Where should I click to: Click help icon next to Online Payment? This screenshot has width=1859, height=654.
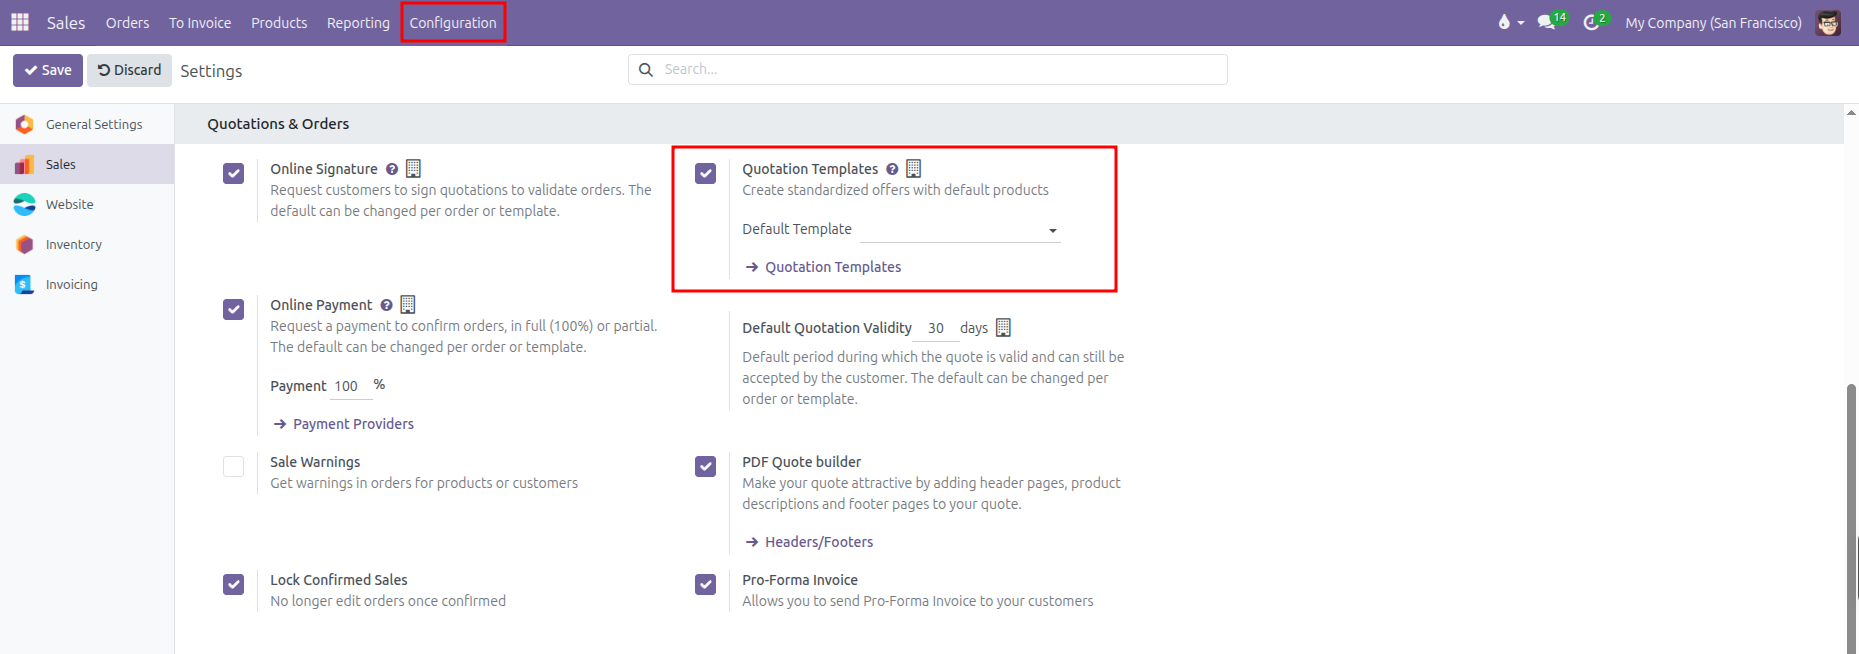click(x=386, y=305)
